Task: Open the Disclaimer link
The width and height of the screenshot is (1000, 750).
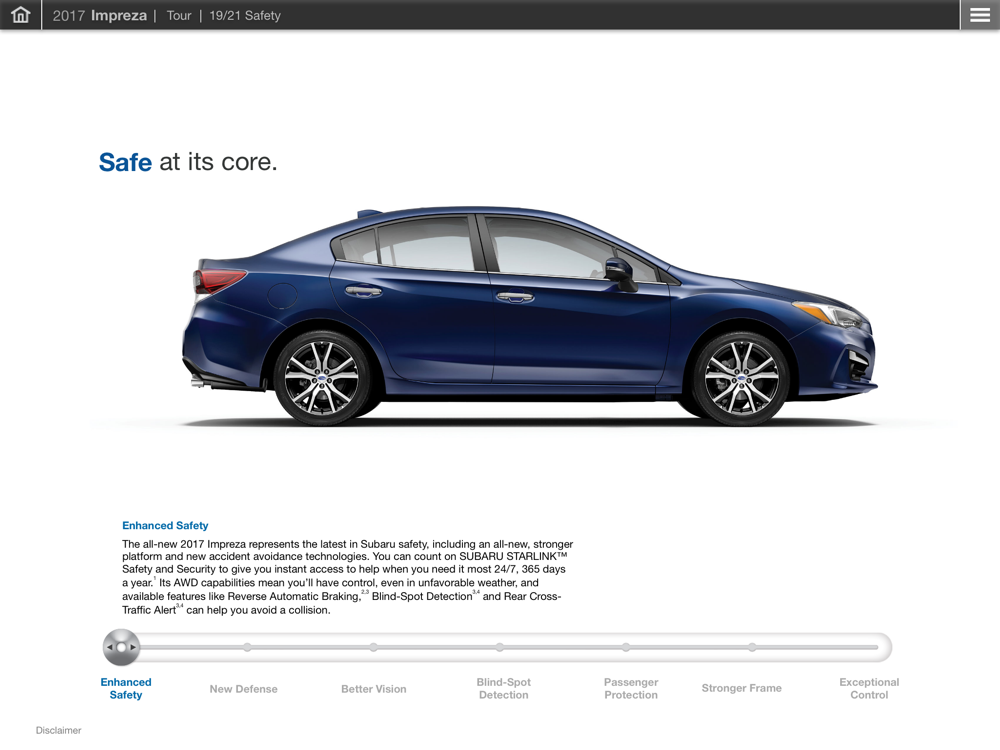Action: click(59, 730)
